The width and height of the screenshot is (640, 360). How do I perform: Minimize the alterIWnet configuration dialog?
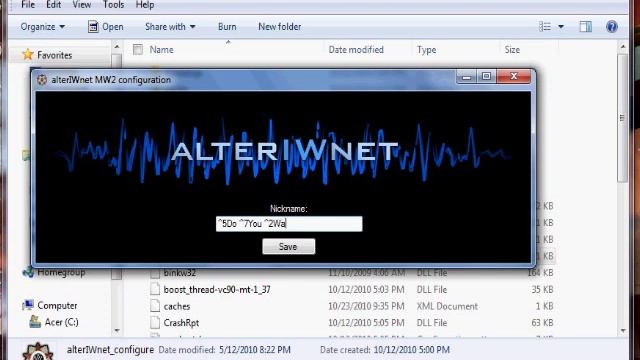(x=467, y=76)
